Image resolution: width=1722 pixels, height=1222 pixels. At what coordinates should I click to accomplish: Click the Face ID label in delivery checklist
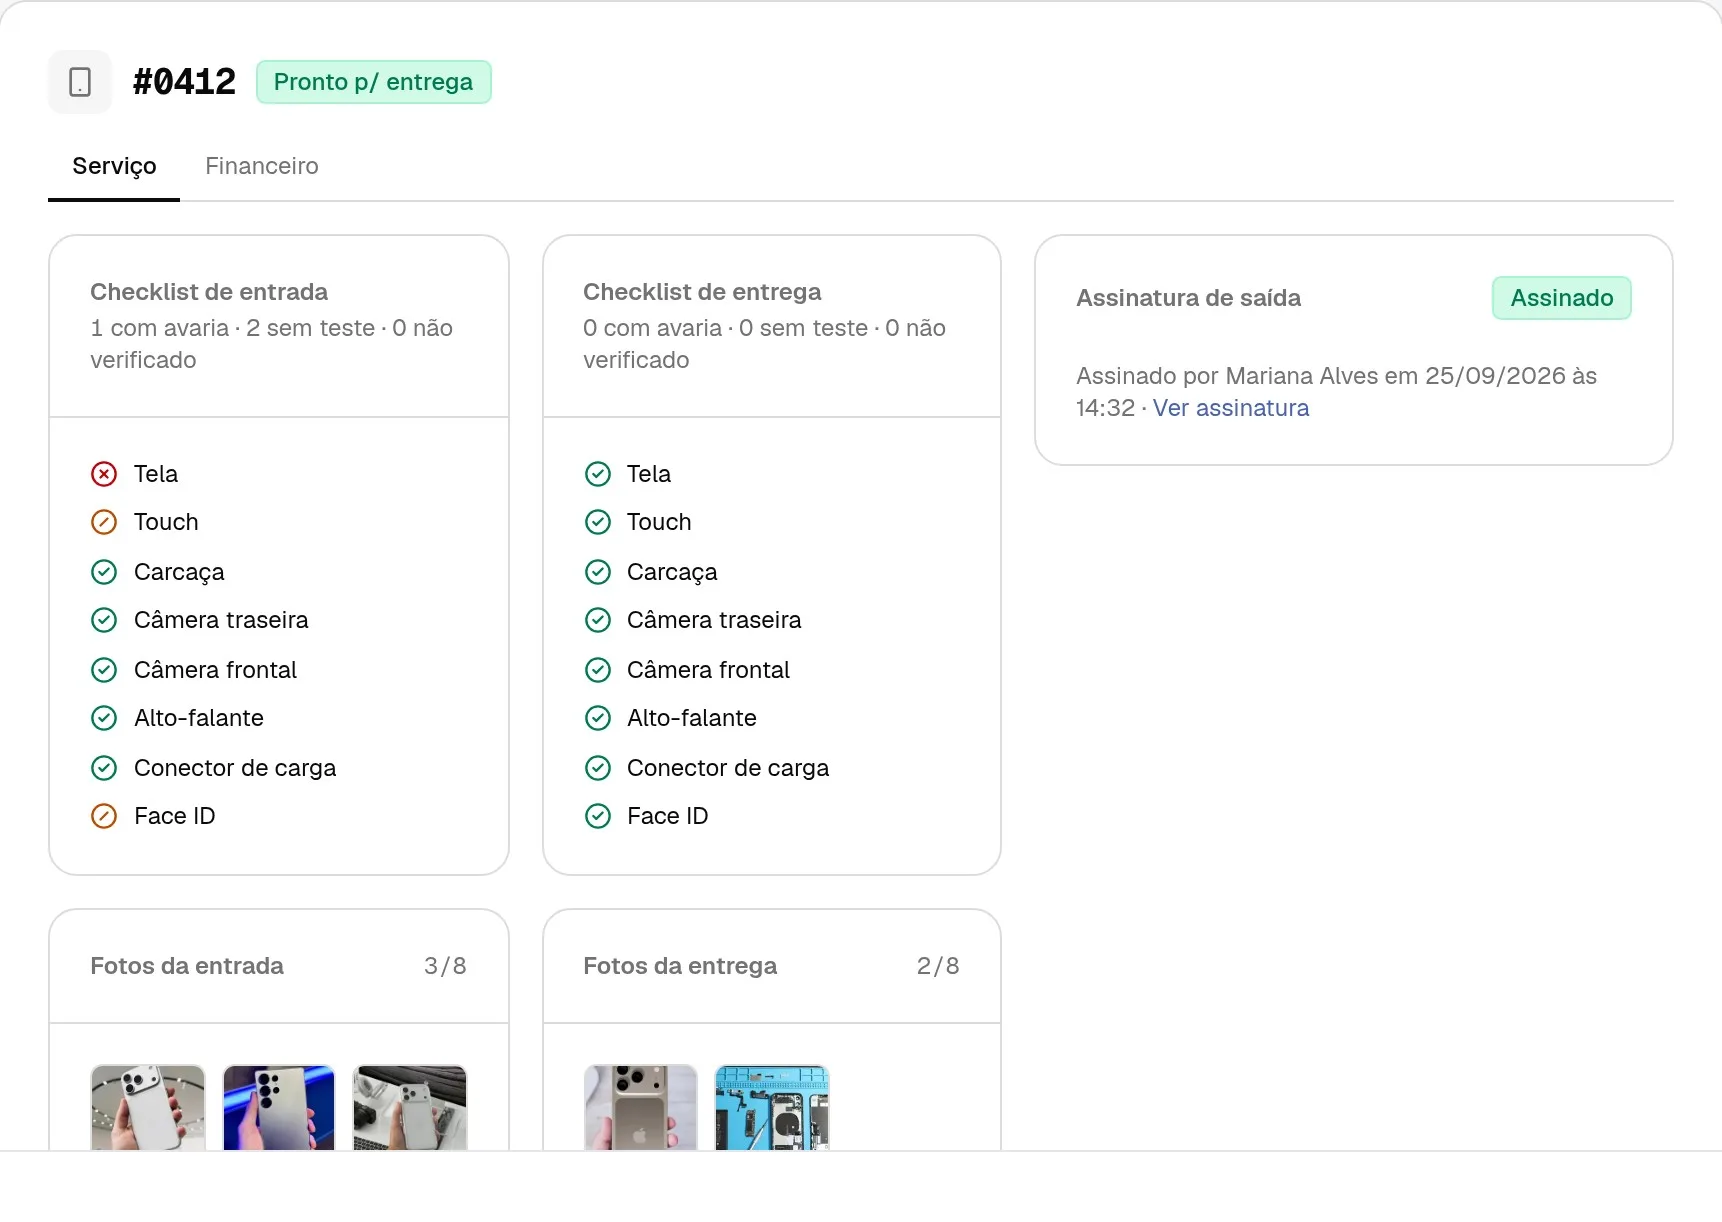point(667,816)
